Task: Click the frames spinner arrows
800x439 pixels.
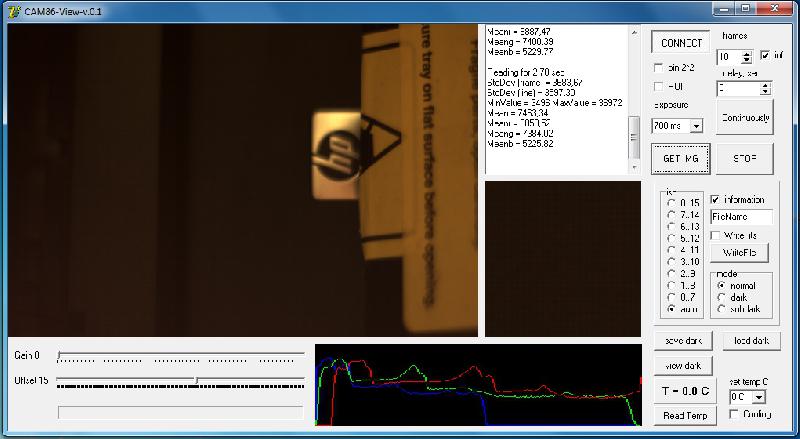Action: pos(747,57)
